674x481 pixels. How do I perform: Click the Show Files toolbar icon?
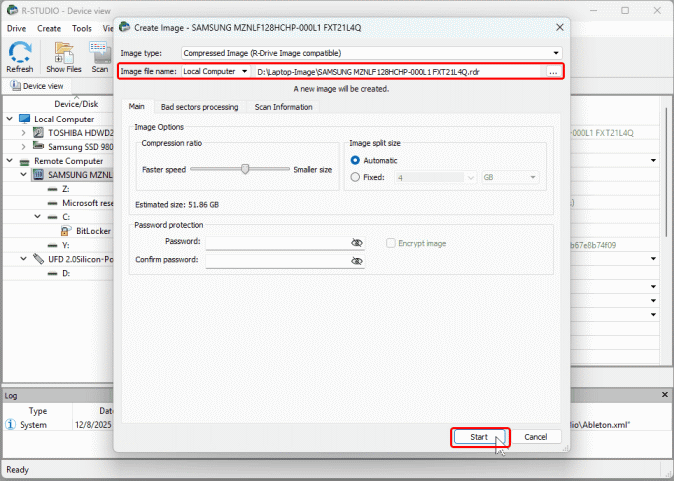click(x=64, y=55)
